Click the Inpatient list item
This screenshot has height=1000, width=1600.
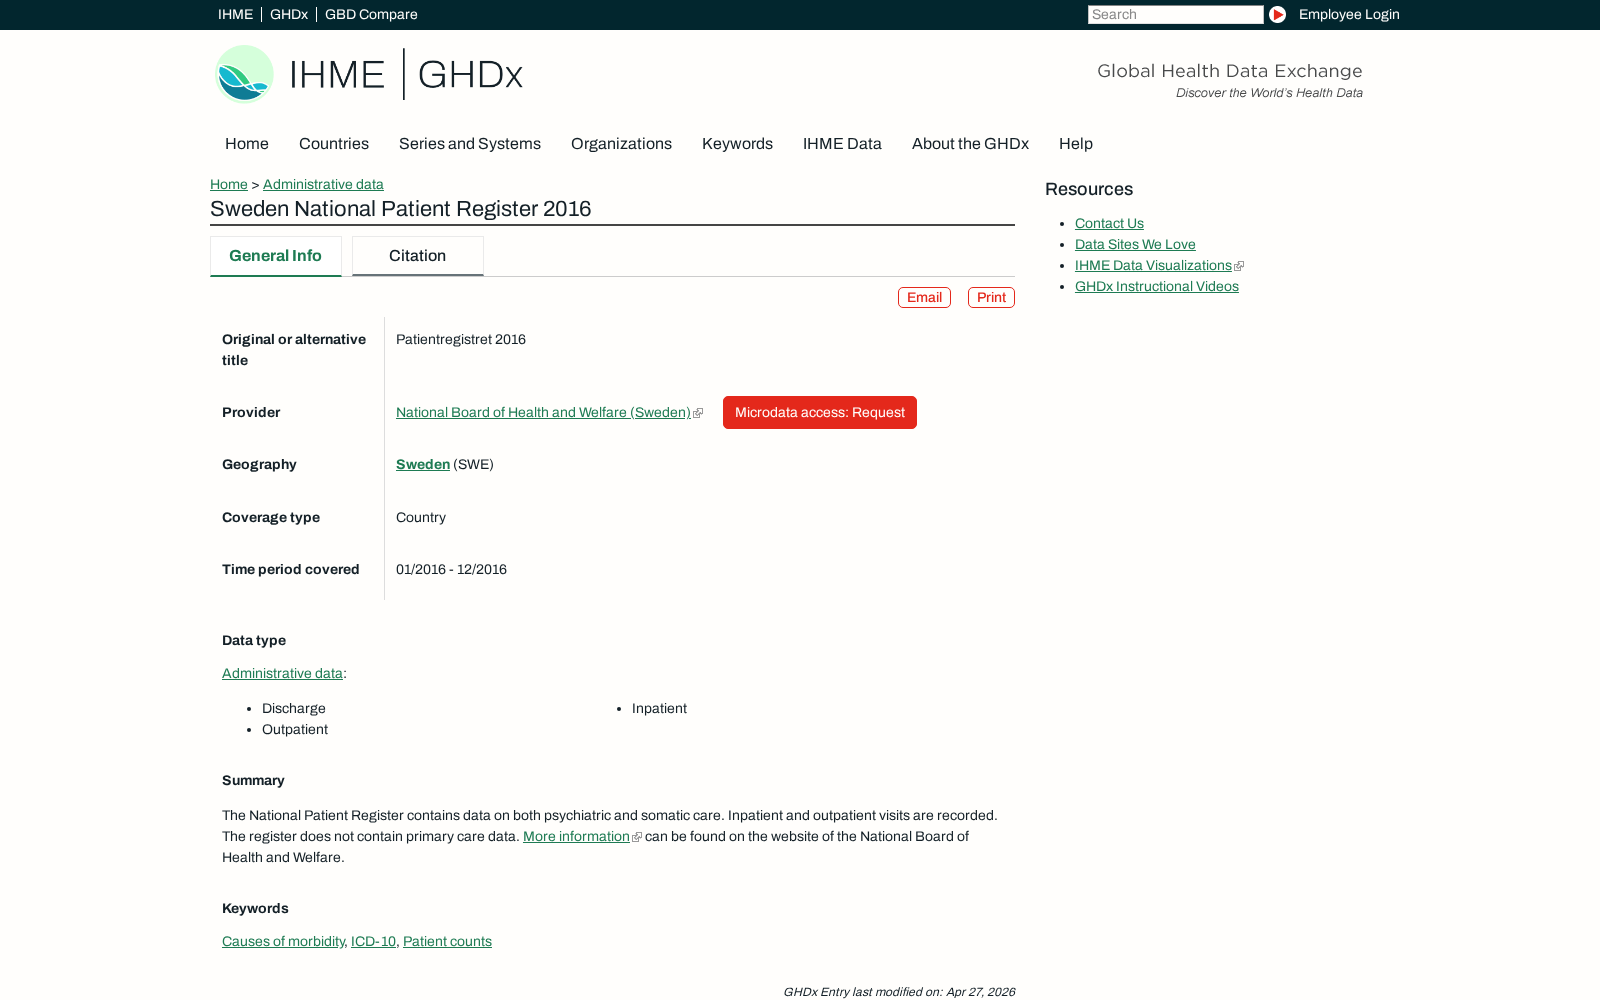pyautogui.click(x=659, y=708)
